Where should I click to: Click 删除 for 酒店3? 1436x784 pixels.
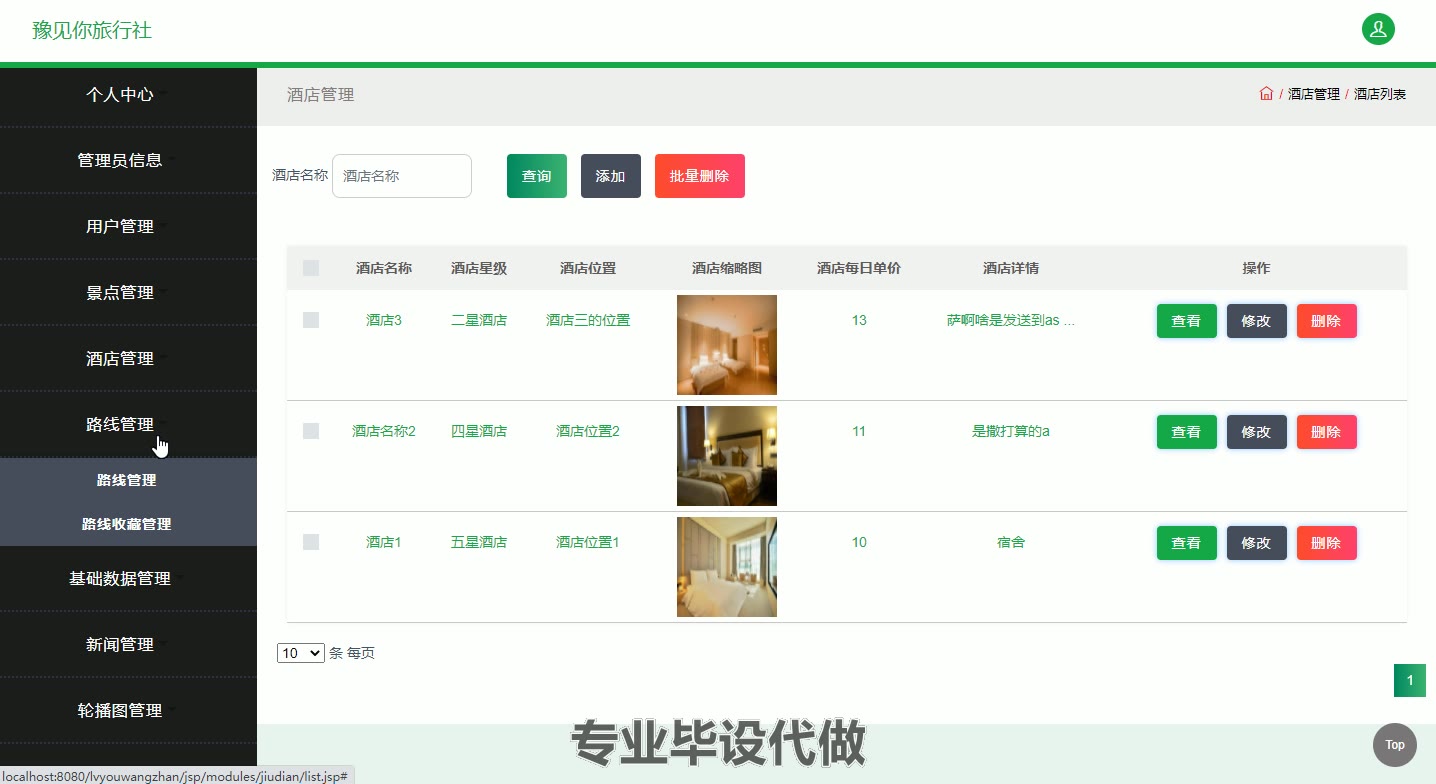click(1327, 321)
